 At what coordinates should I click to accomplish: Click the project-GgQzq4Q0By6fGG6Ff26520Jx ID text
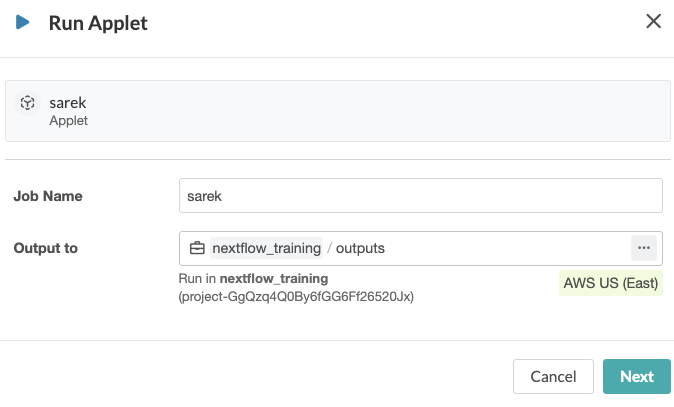(296, 296)
